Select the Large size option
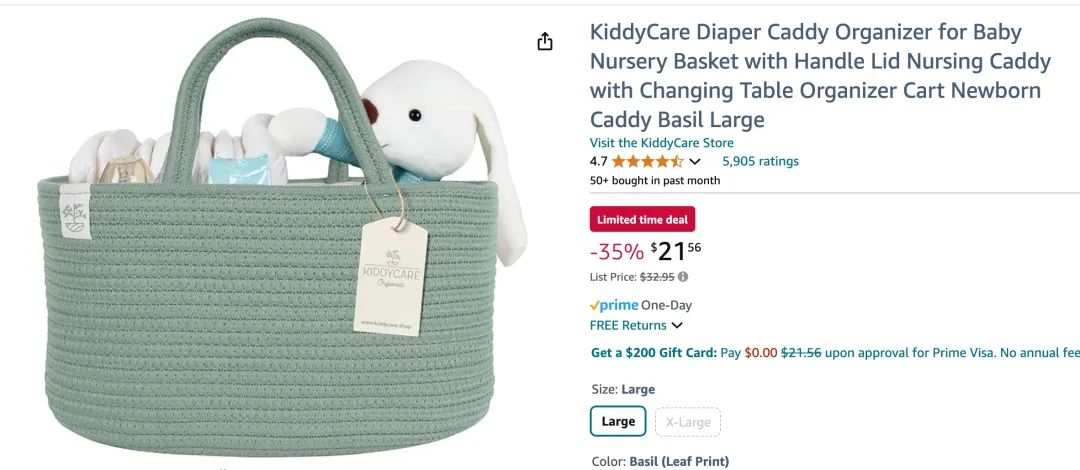1080x470 pixels. pyautogui.click(x=618, y=422)
